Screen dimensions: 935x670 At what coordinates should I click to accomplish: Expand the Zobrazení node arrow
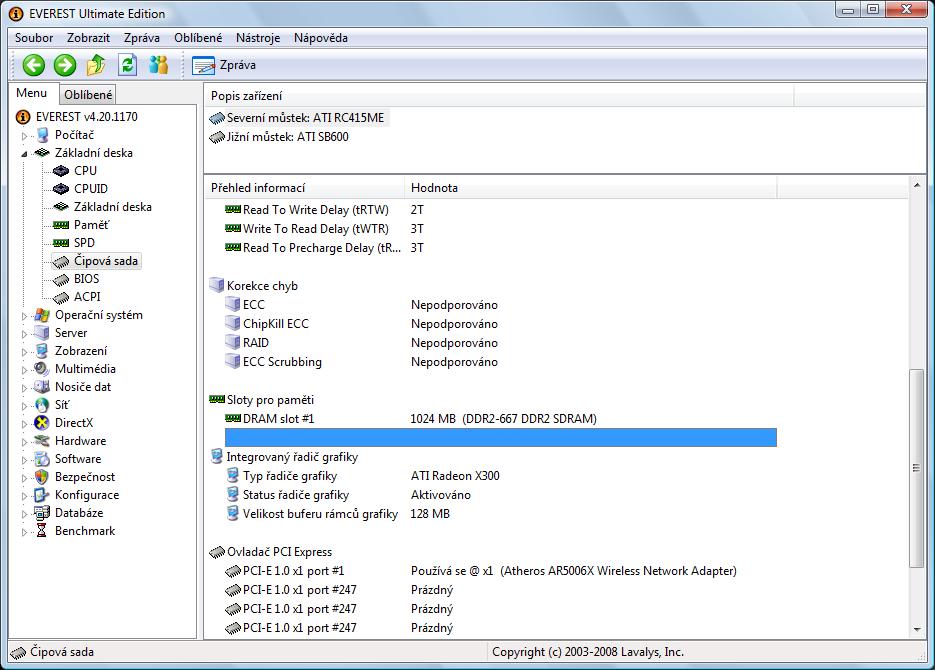click(x=24, y=352)
